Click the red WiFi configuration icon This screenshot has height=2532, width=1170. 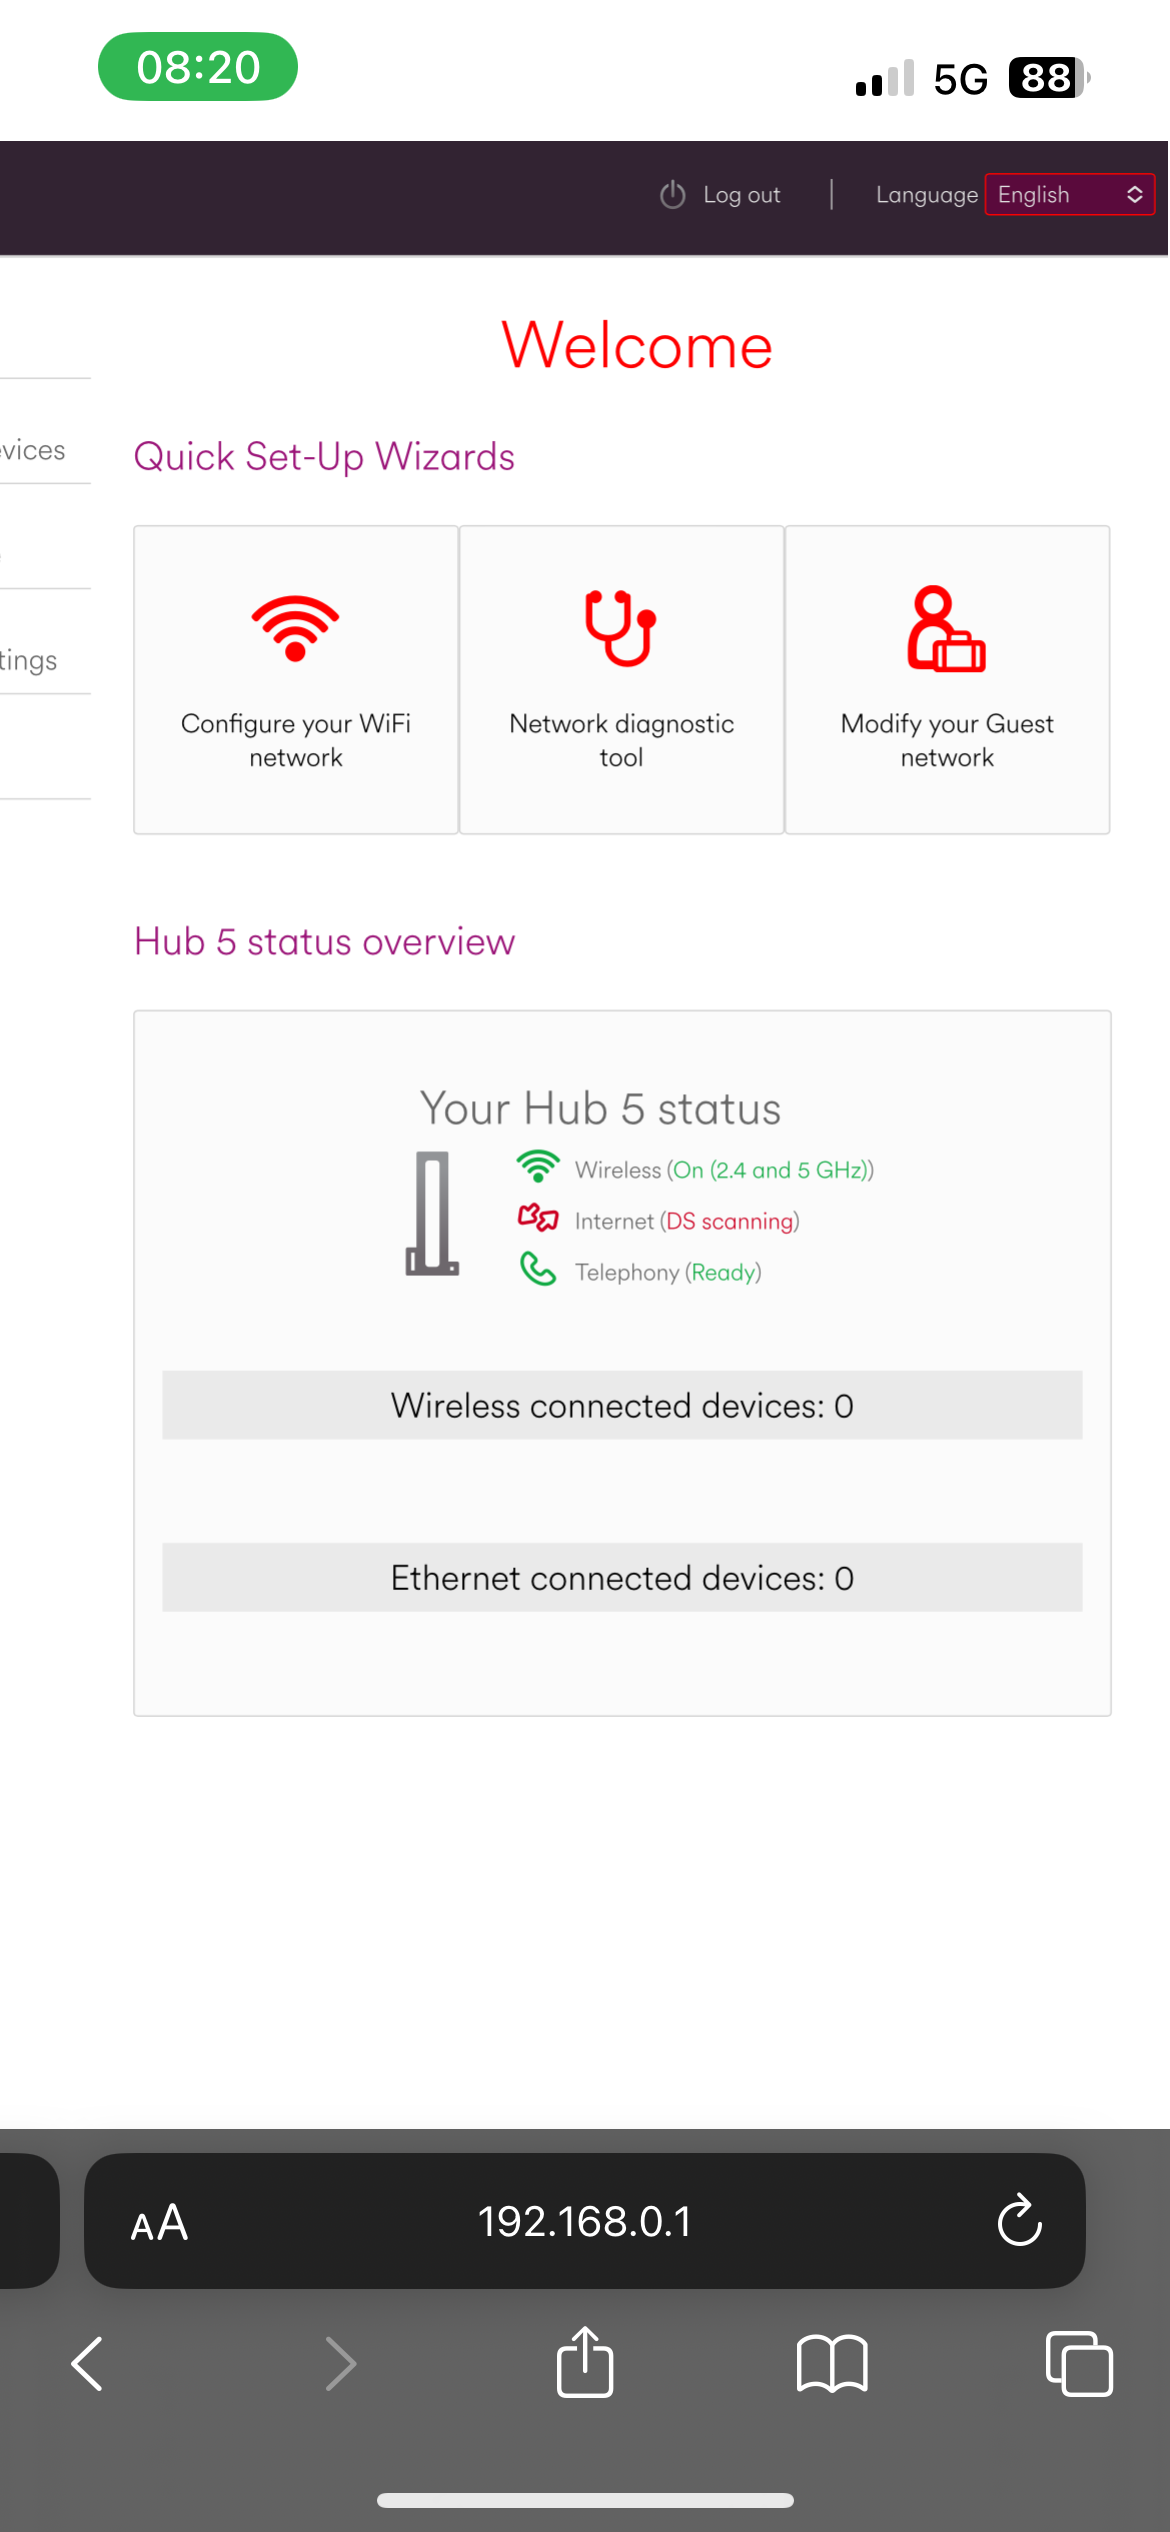pos(295,628)
